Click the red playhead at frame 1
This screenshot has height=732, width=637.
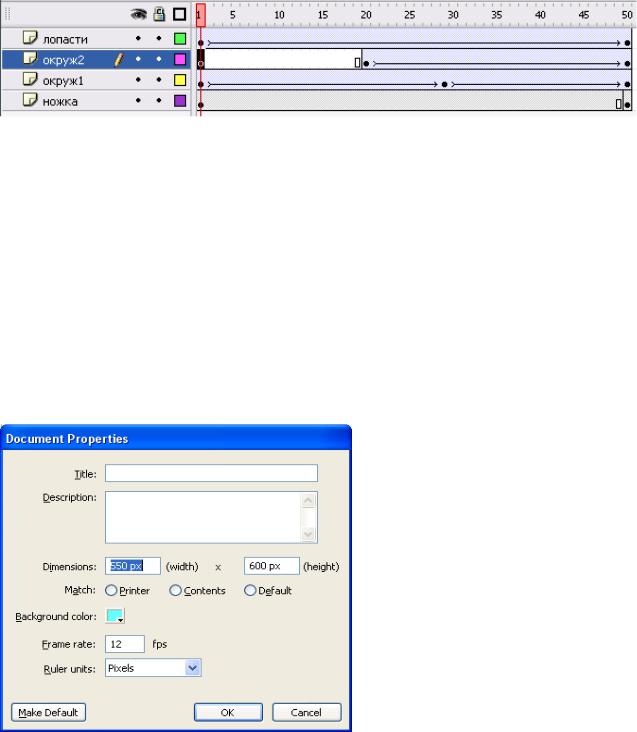point(201,15)
